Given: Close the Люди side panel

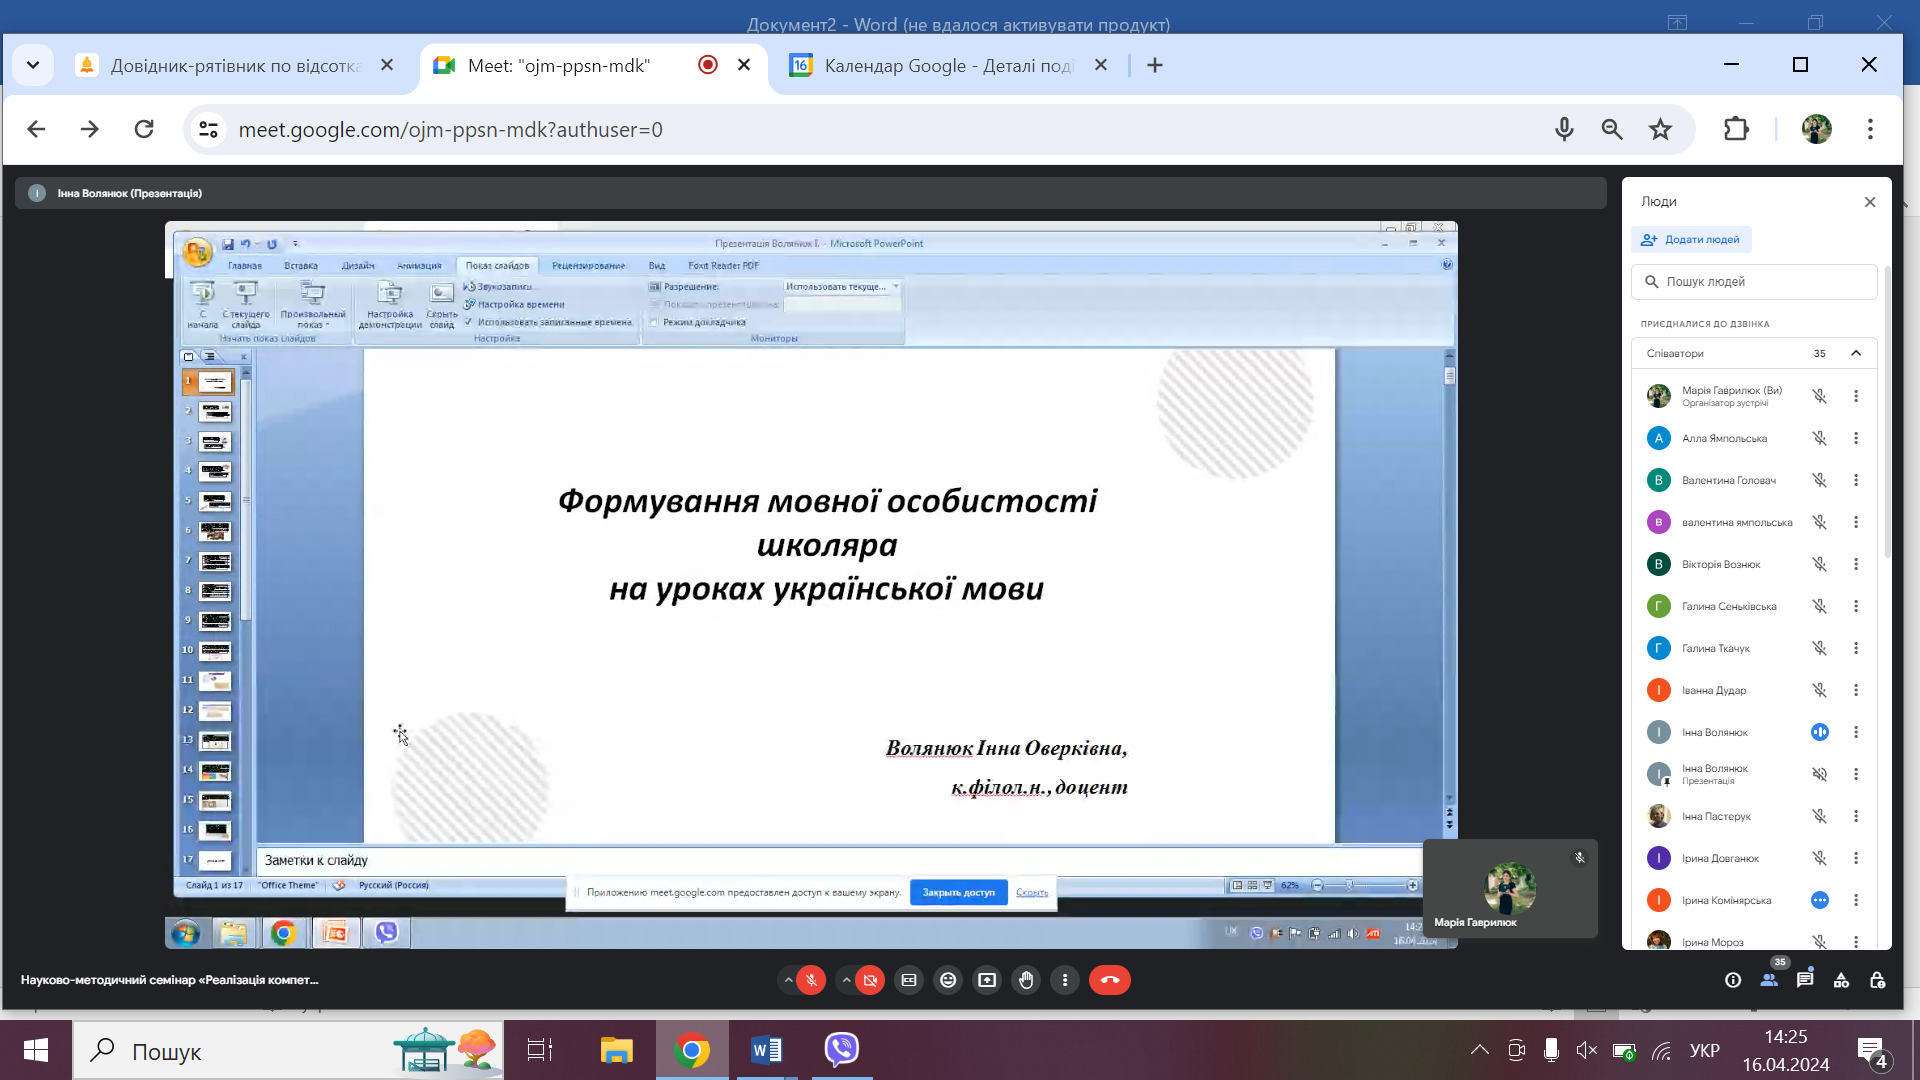Looking at the screenshot, I should point(1870,202).
